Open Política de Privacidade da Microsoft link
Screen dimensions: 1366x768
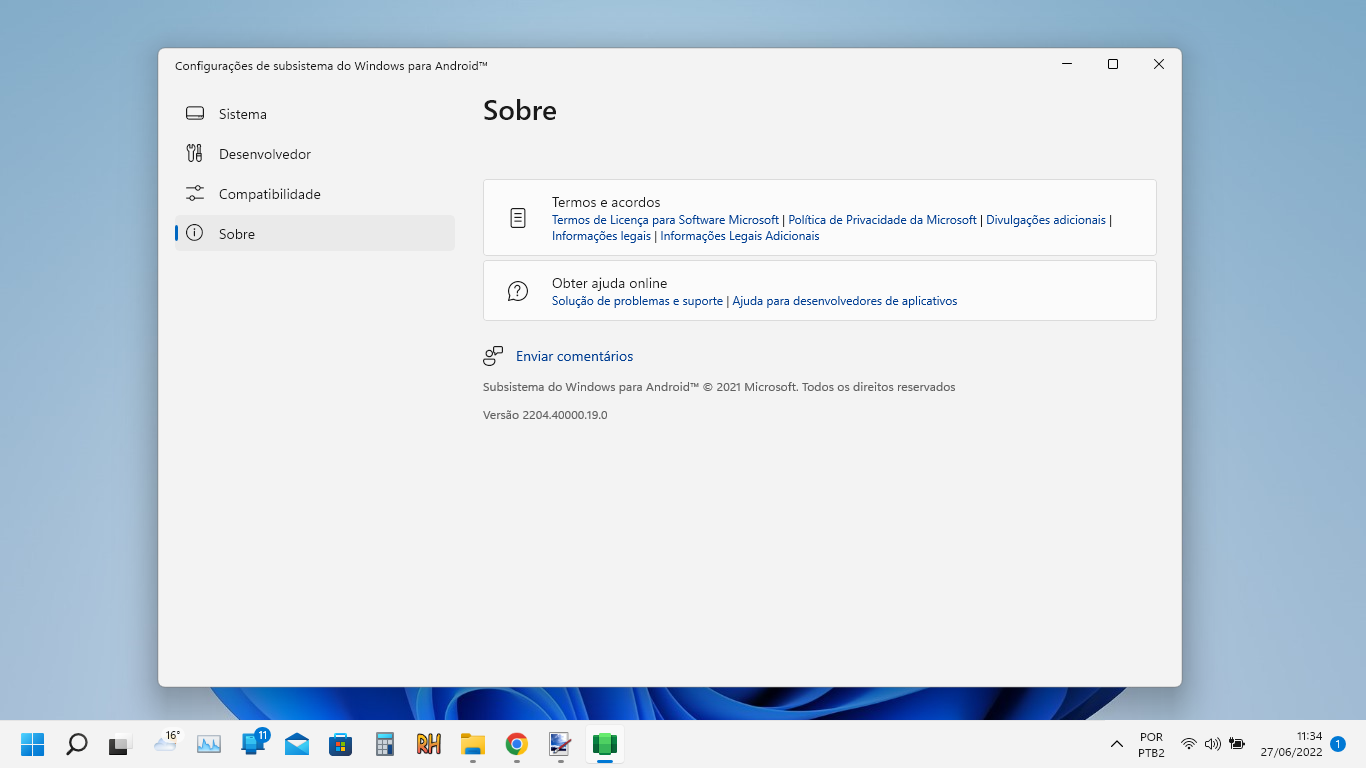882,220
